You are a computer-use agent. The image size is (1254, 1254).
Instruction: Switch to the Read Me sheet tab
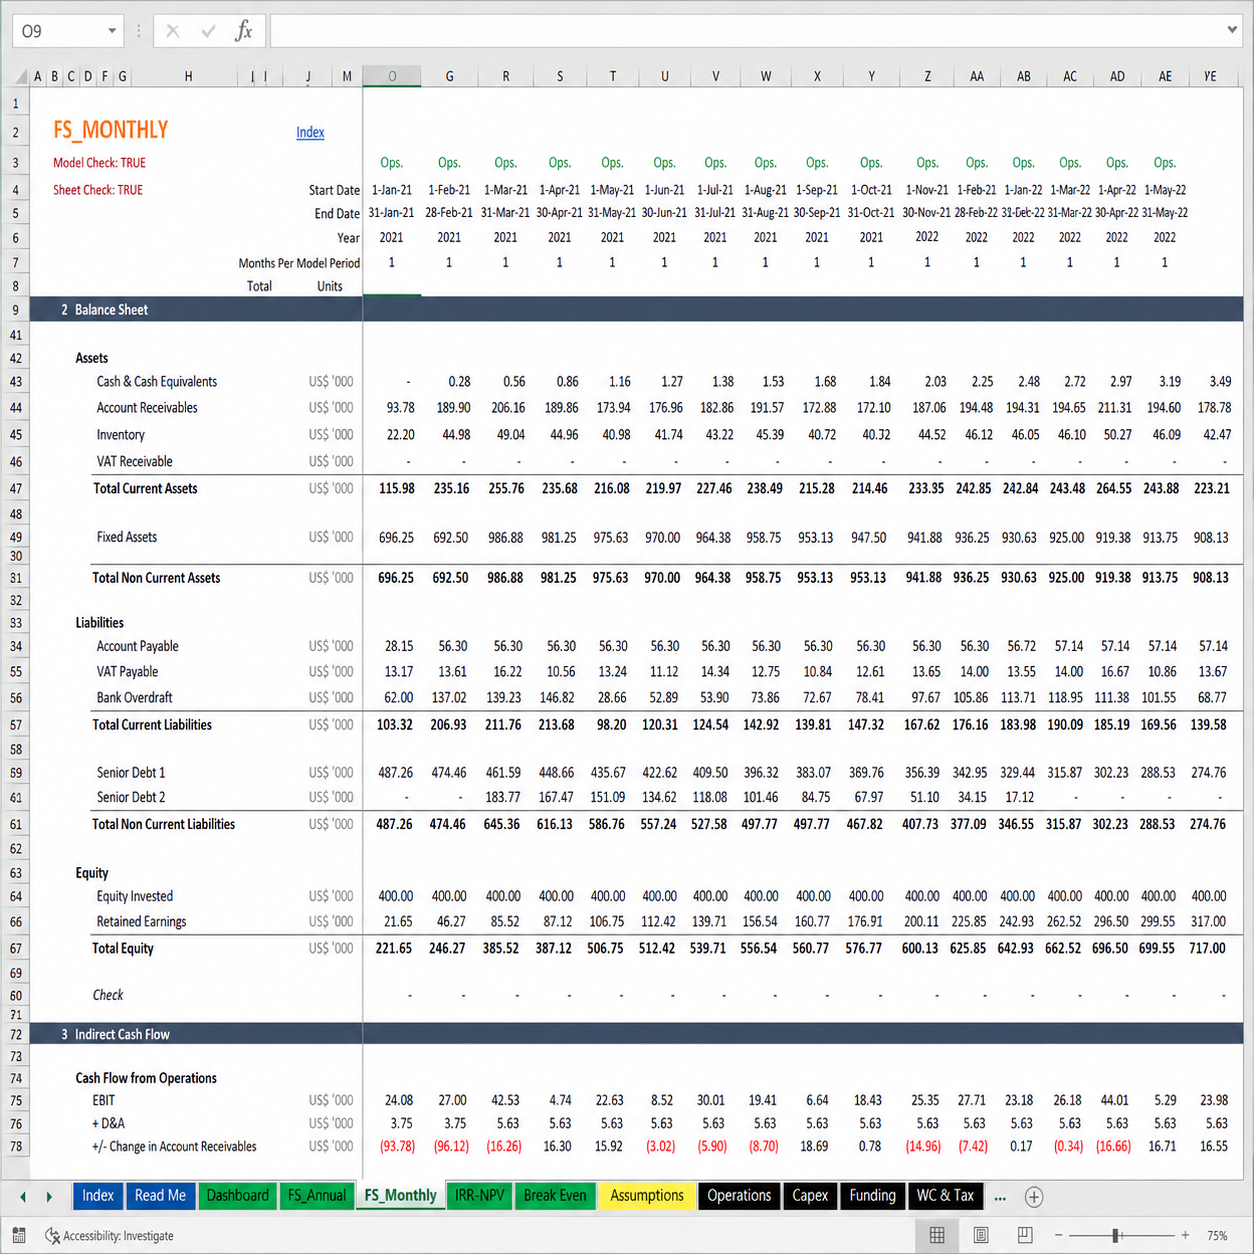coord(160,1196)
